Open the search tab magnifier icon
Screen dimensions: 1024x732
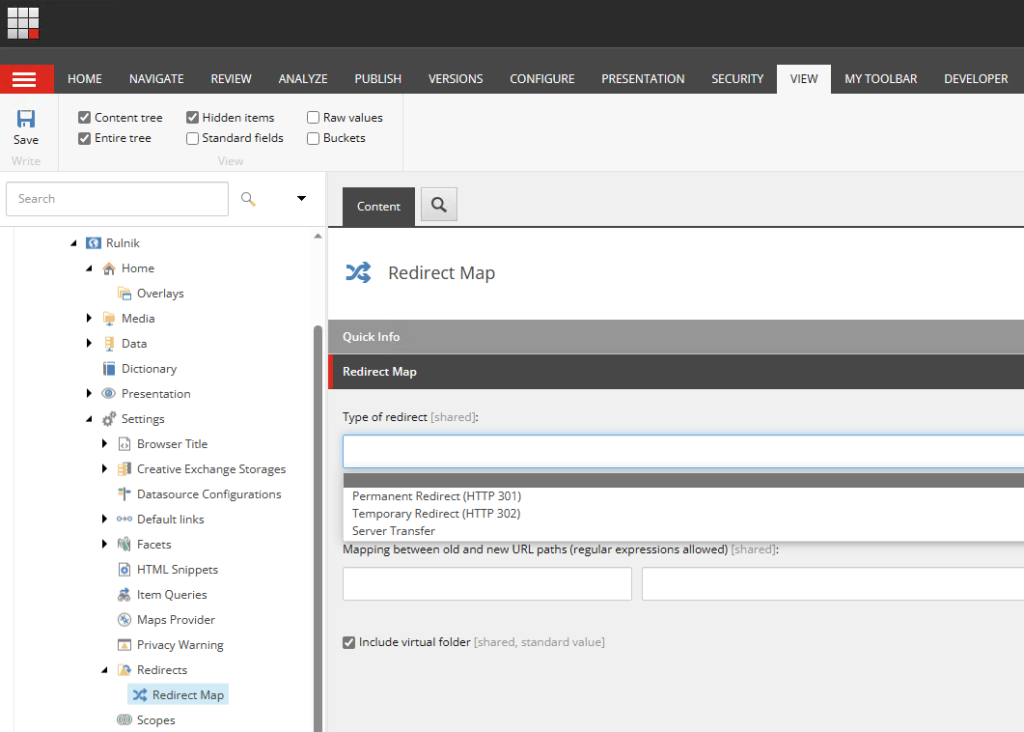coord(438,206)
